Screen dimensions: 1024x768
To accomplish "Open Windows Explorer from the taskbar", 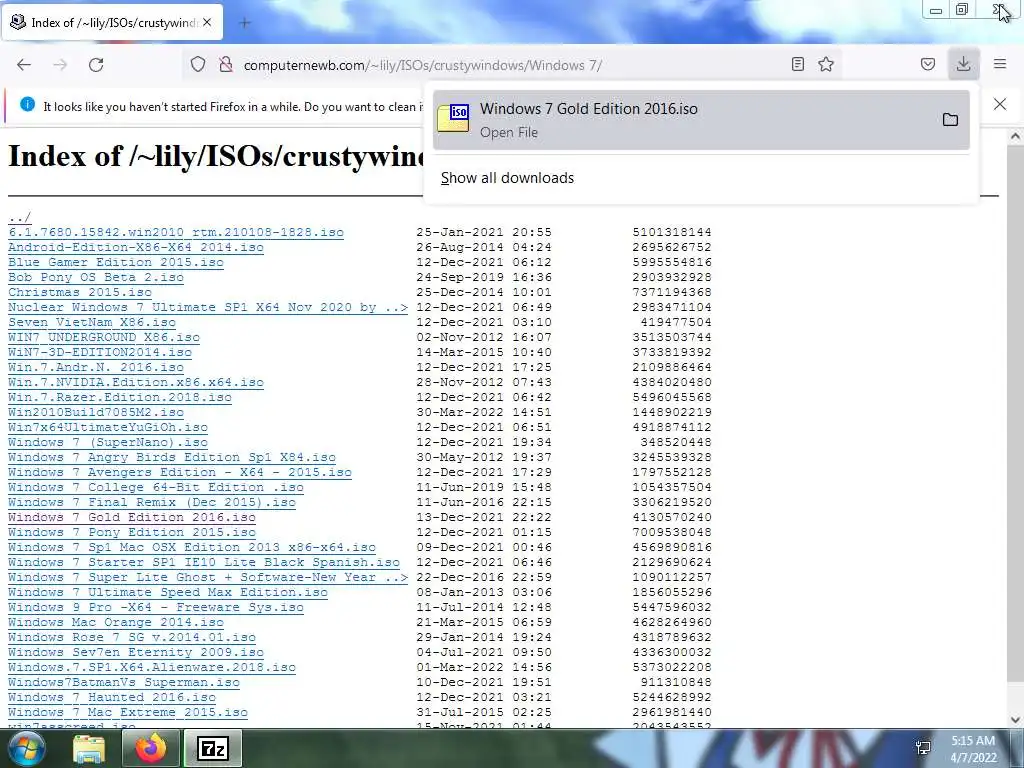I will 89,748.
